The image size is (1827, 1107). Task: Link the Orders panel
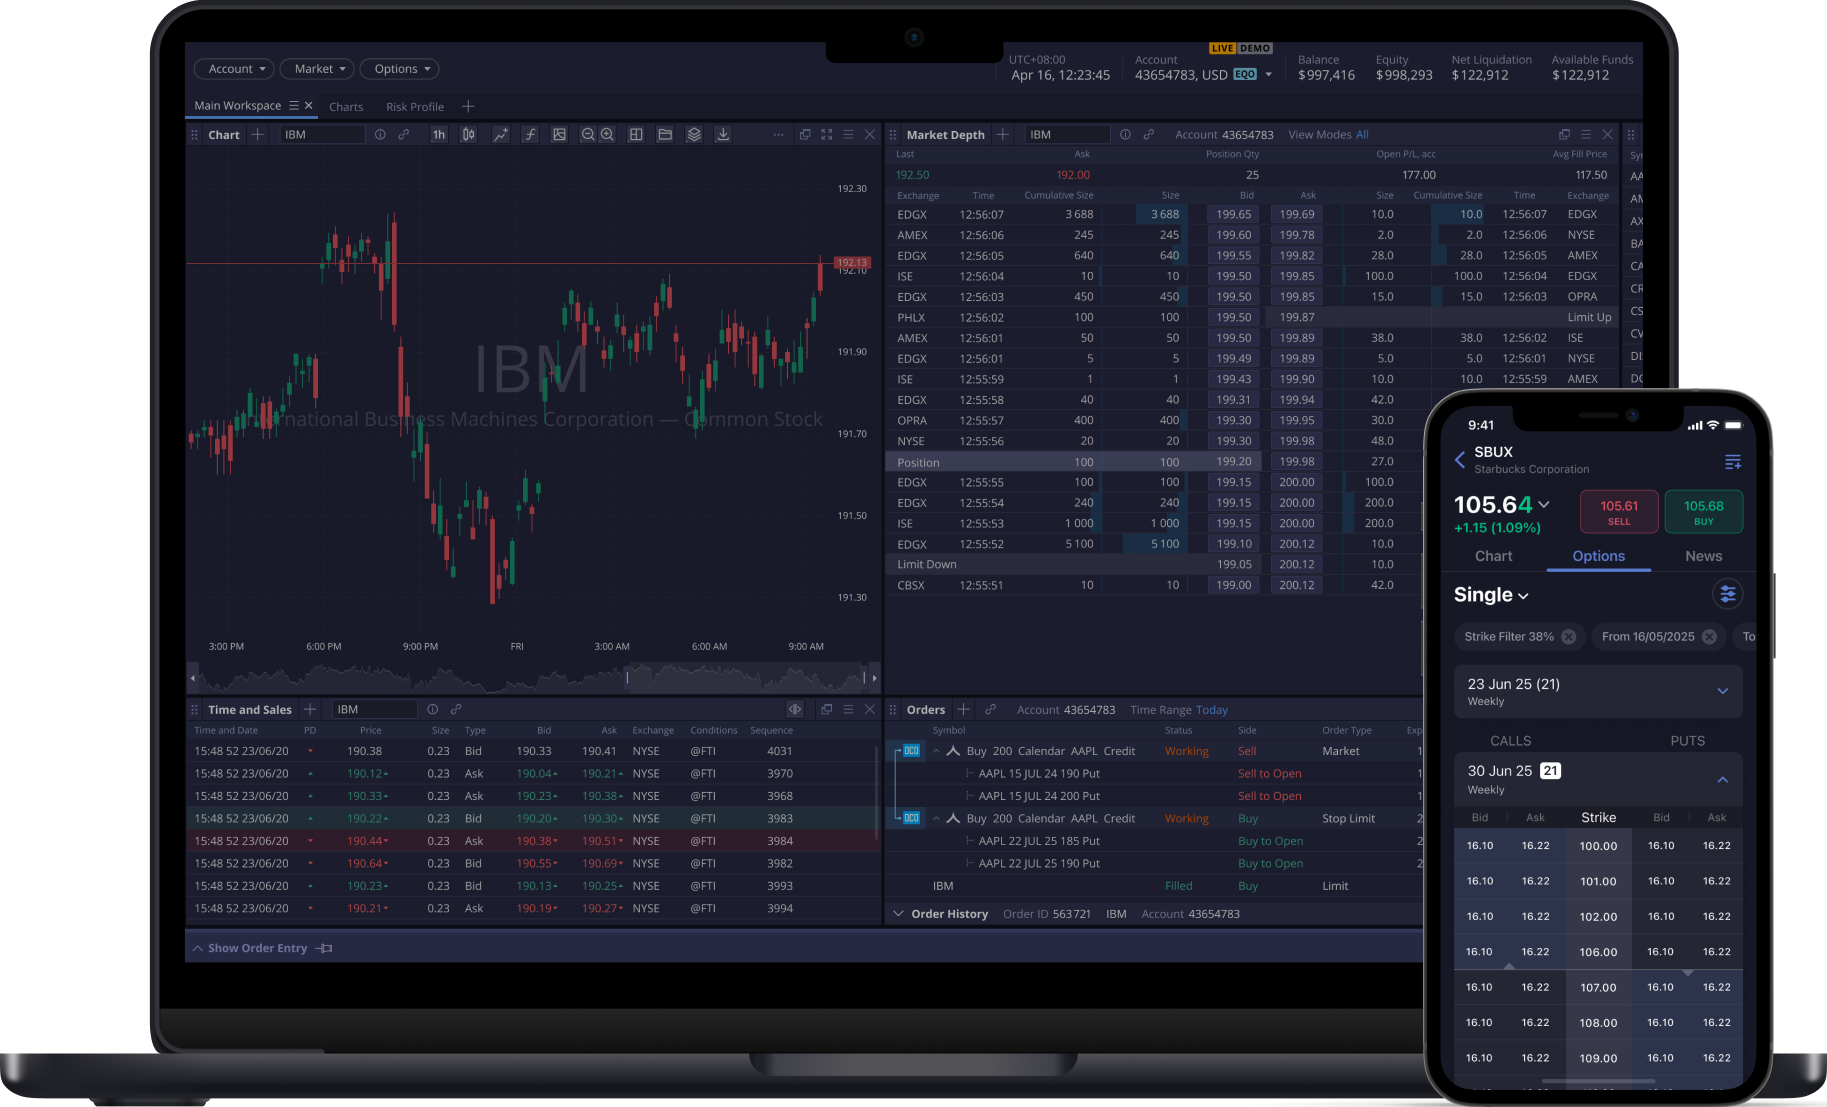pyautogui.click(x=991, y=709)
